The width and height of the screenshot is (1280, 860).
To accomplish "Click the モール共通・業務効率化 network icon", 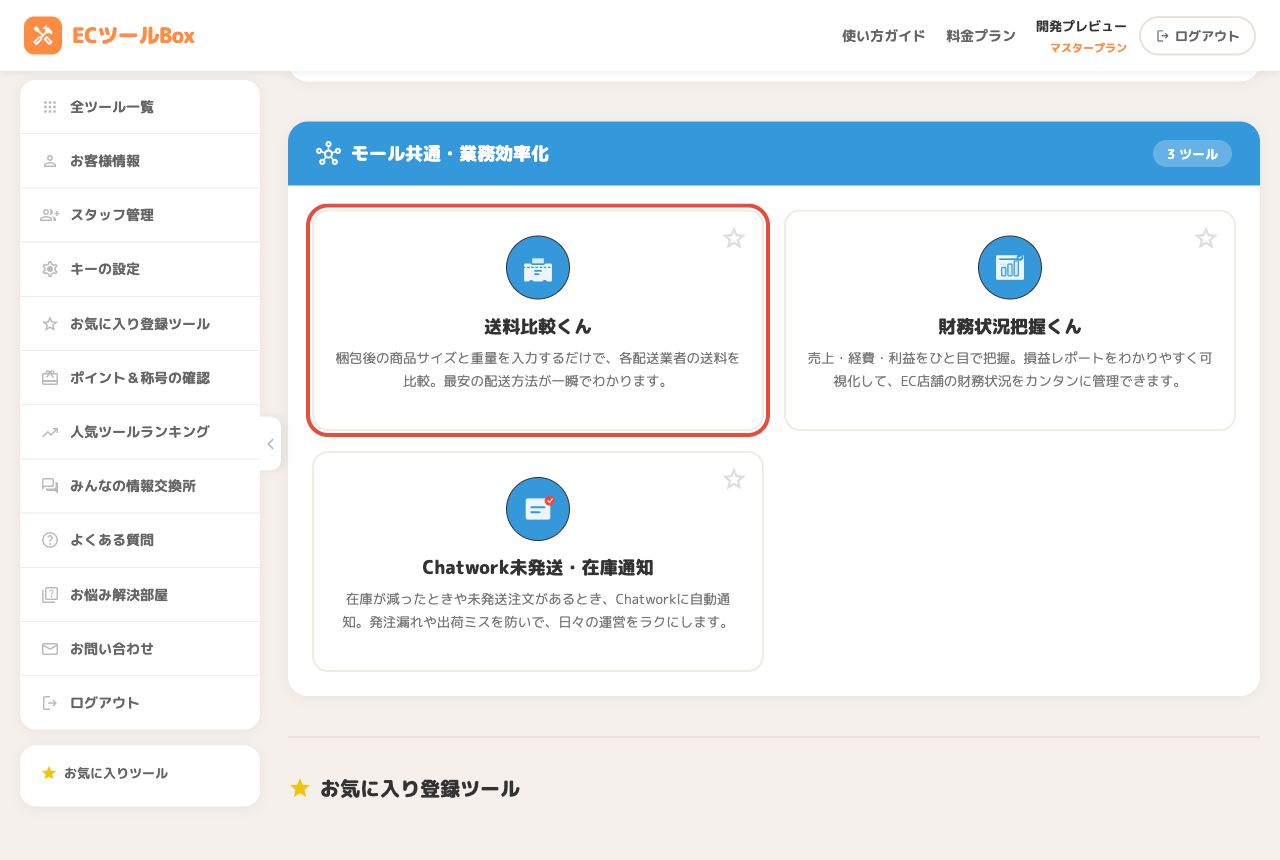I will click(328, 154).
